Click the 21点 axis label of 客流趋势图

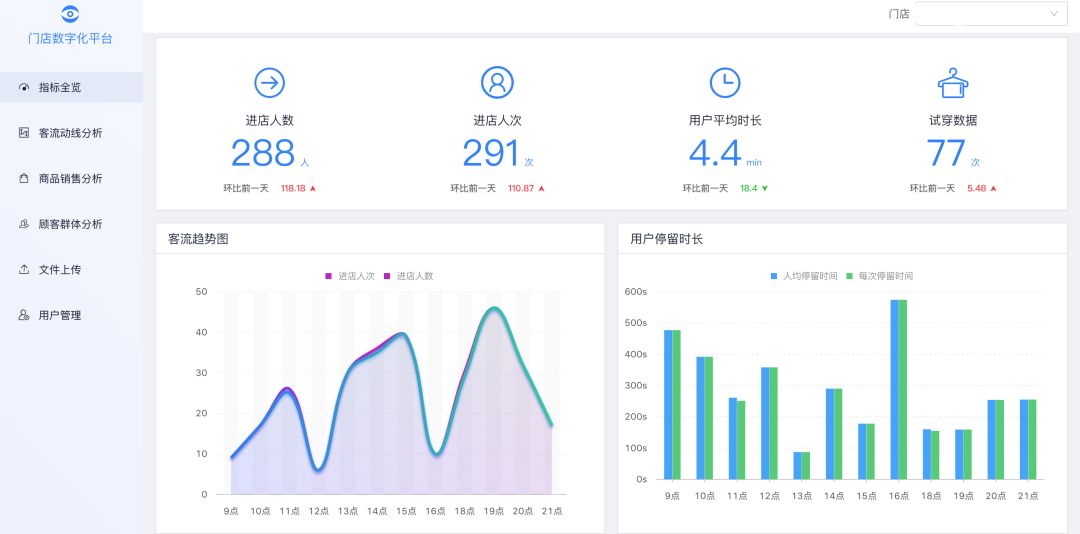[552, 511]
